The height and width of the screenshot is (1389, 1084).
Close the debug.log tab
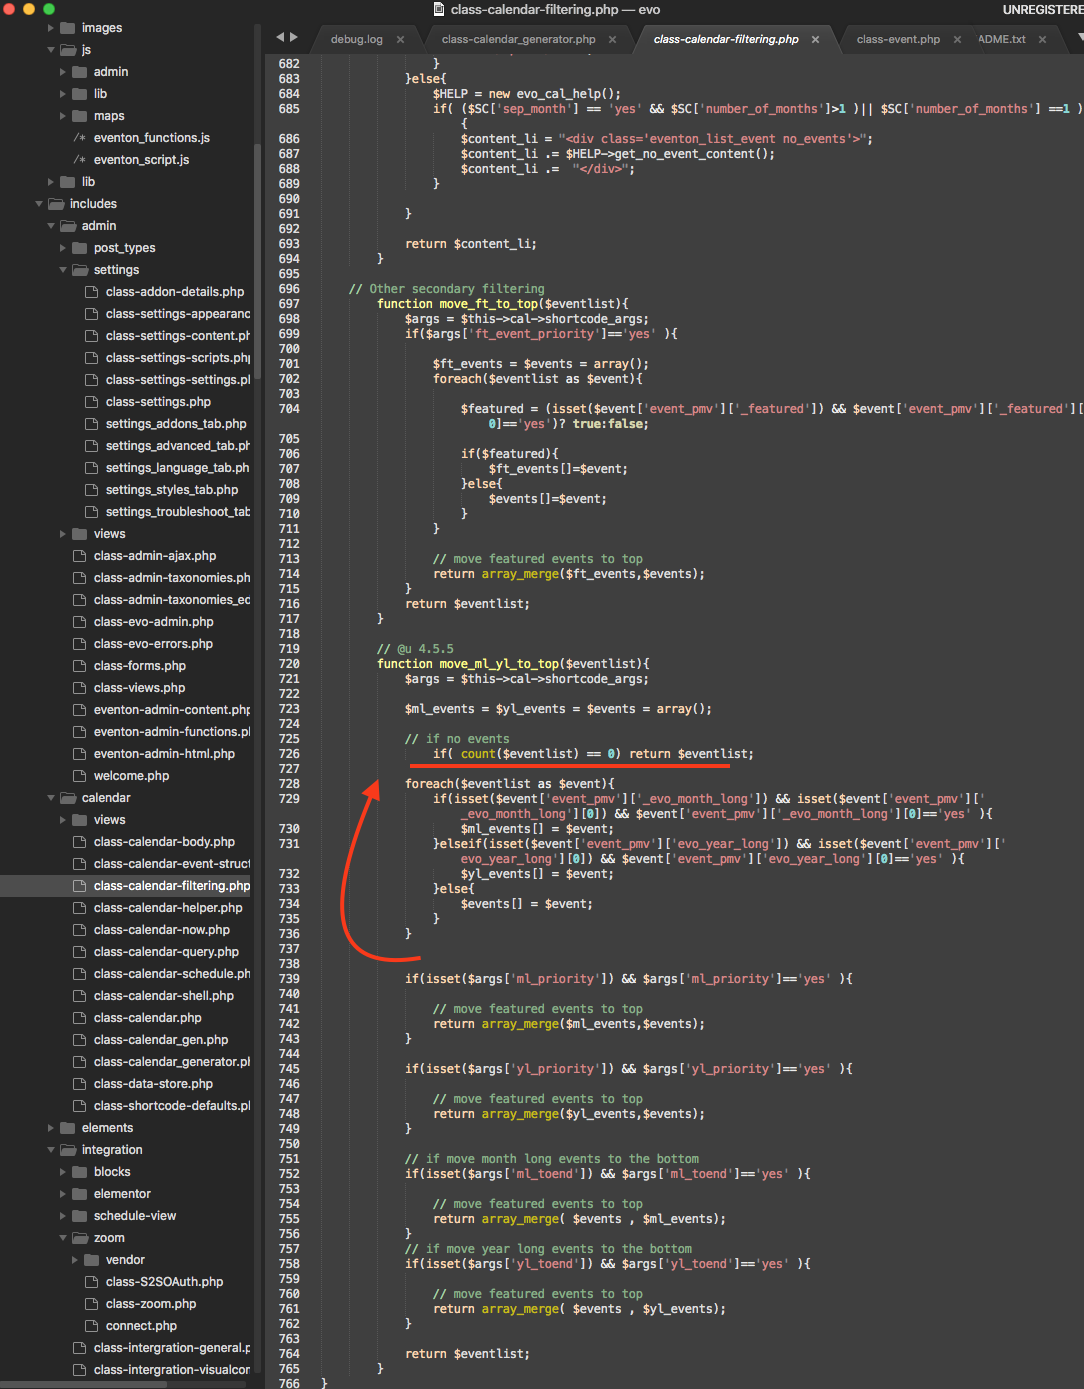tap(400, 40)
